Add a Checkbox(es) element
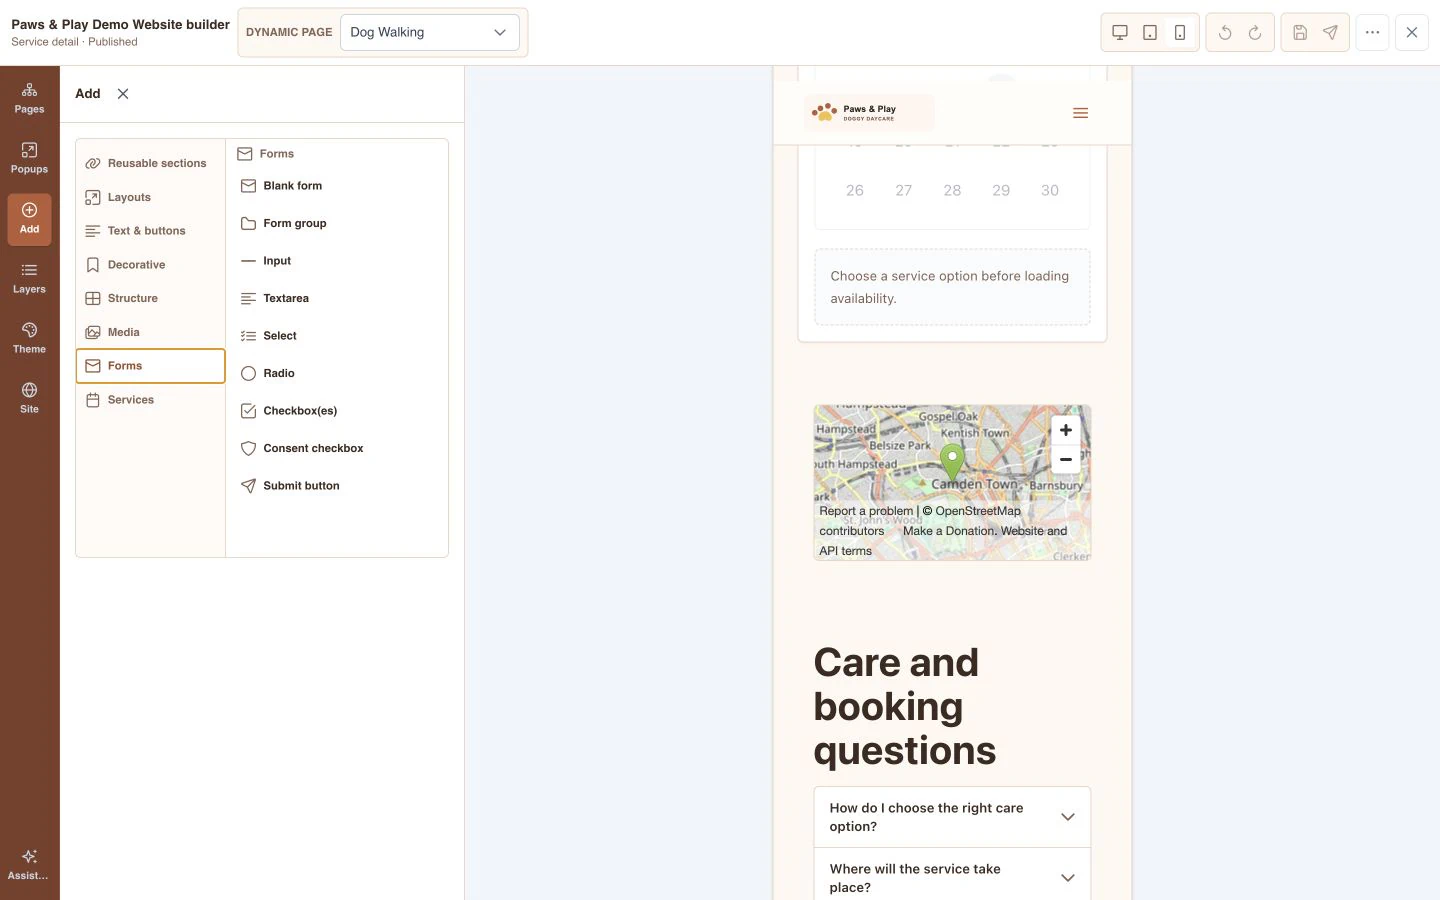The width and height of the screenshot is (1440, 900). tap(337, 411)
